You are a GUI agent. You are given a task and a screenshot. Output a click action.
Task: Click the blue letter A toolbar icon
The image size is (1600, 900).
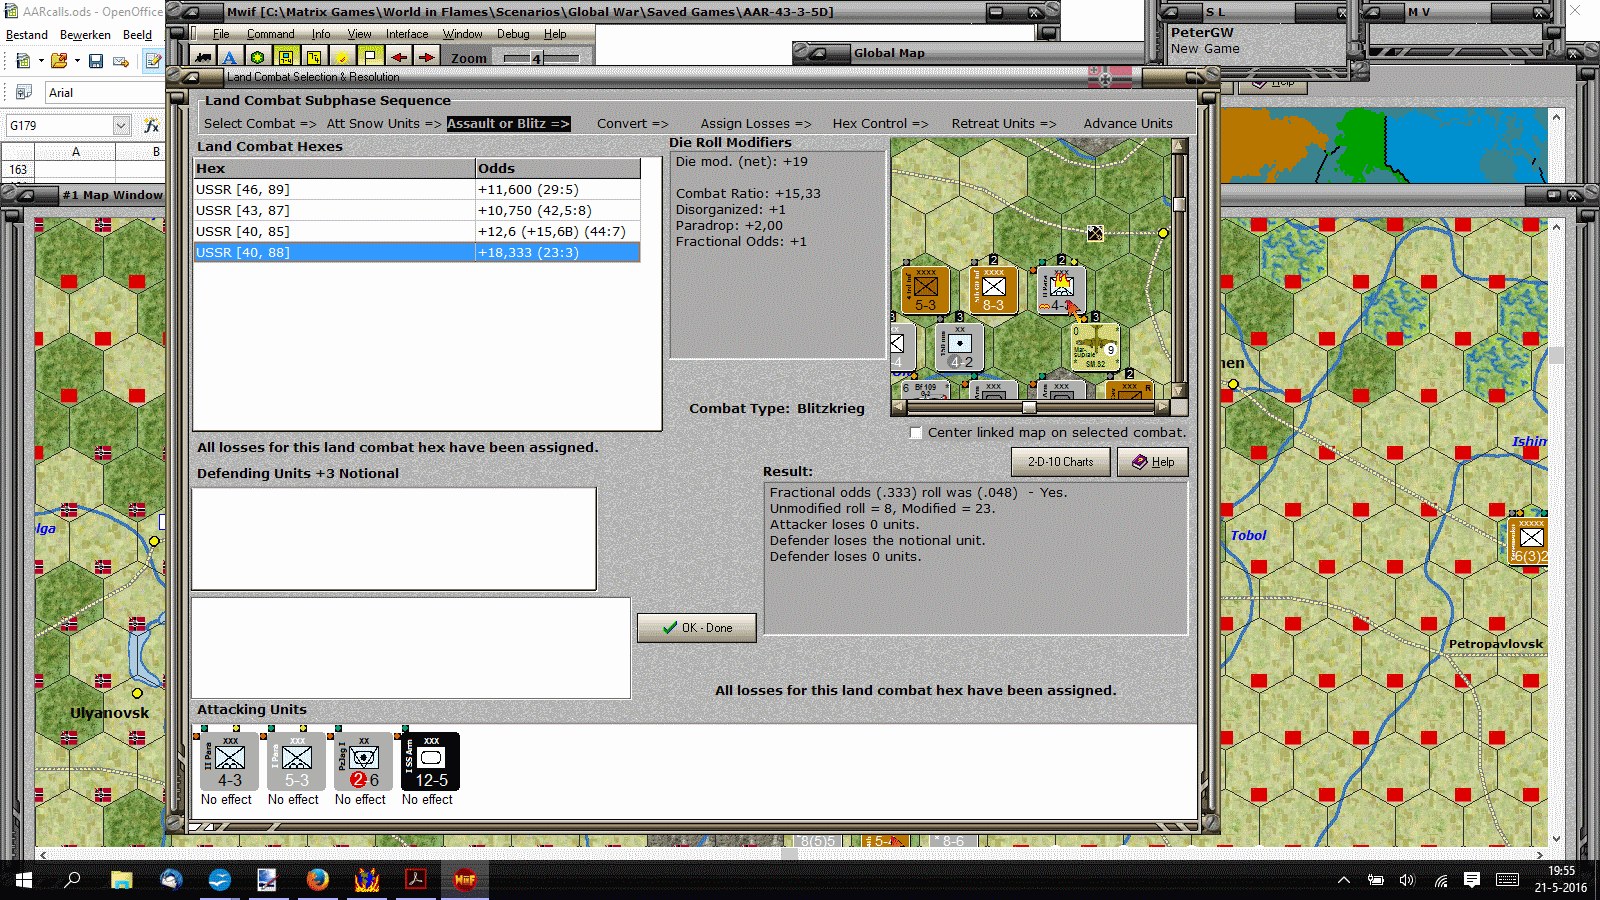[x=230, y=57]
